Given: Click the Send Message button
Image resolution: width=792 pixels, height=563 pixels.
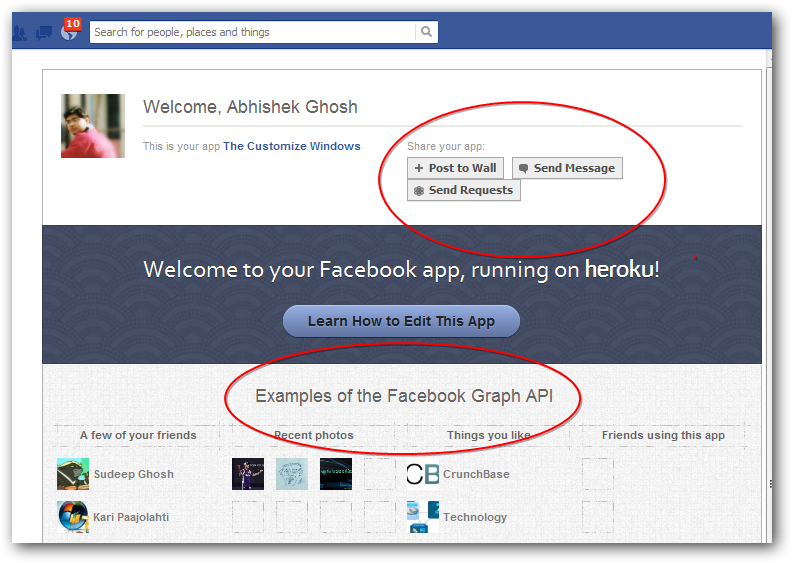Looking at the screenshot, I should click(x=567, y=168).
